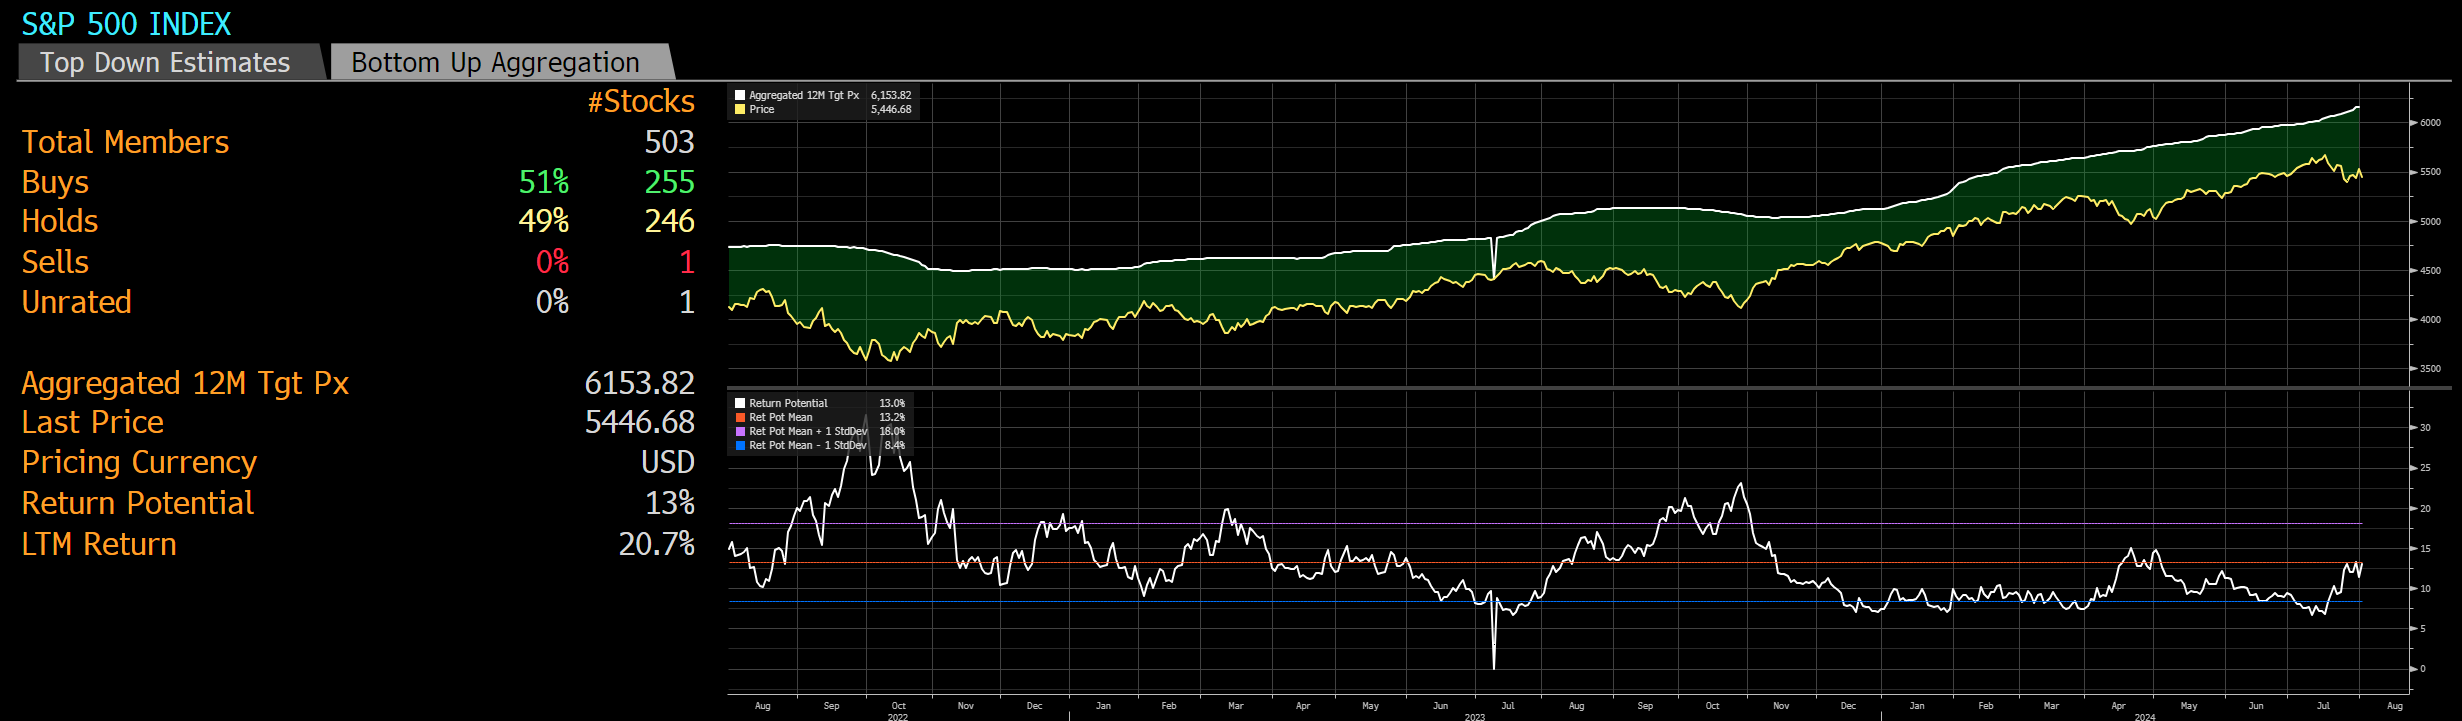Click the purple Mean + 1 StdDev swatch
The height and width of the screenshot is (721, 2462).
click(740, 432)
